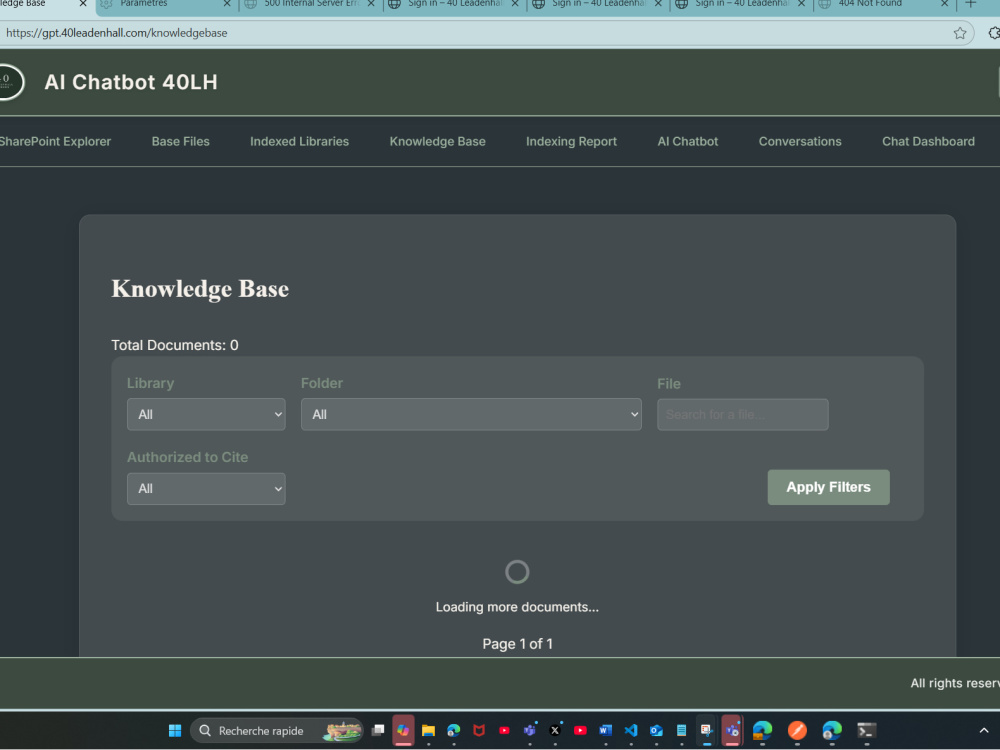Go to SharePoint Explorer in navigation
Screen dimensions: 1000x750
[x=55, y=142]
